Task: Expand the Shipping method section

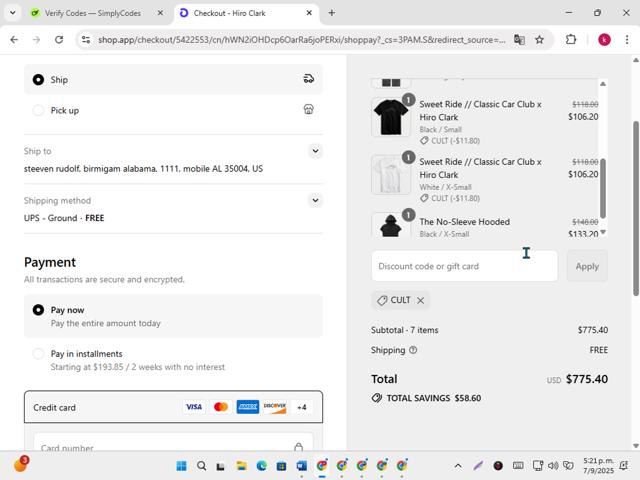Action: 315,200
